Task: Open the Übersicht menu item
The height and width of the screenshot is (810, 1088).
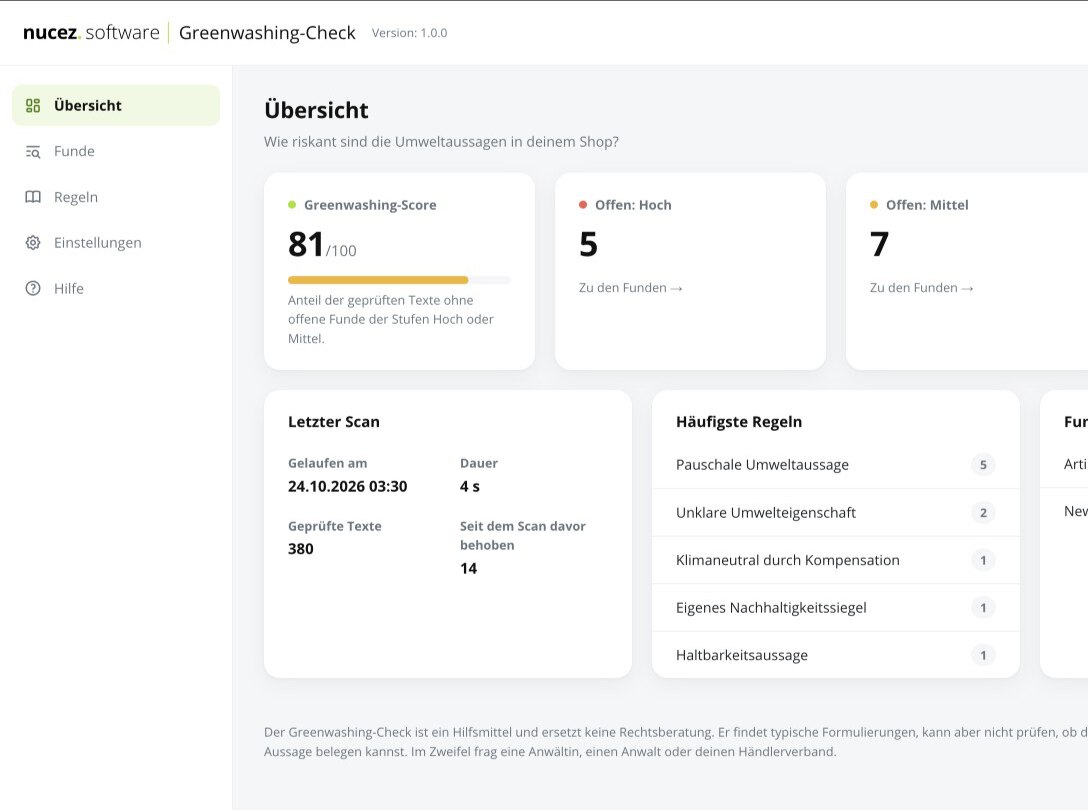Action: coord(116,106)
